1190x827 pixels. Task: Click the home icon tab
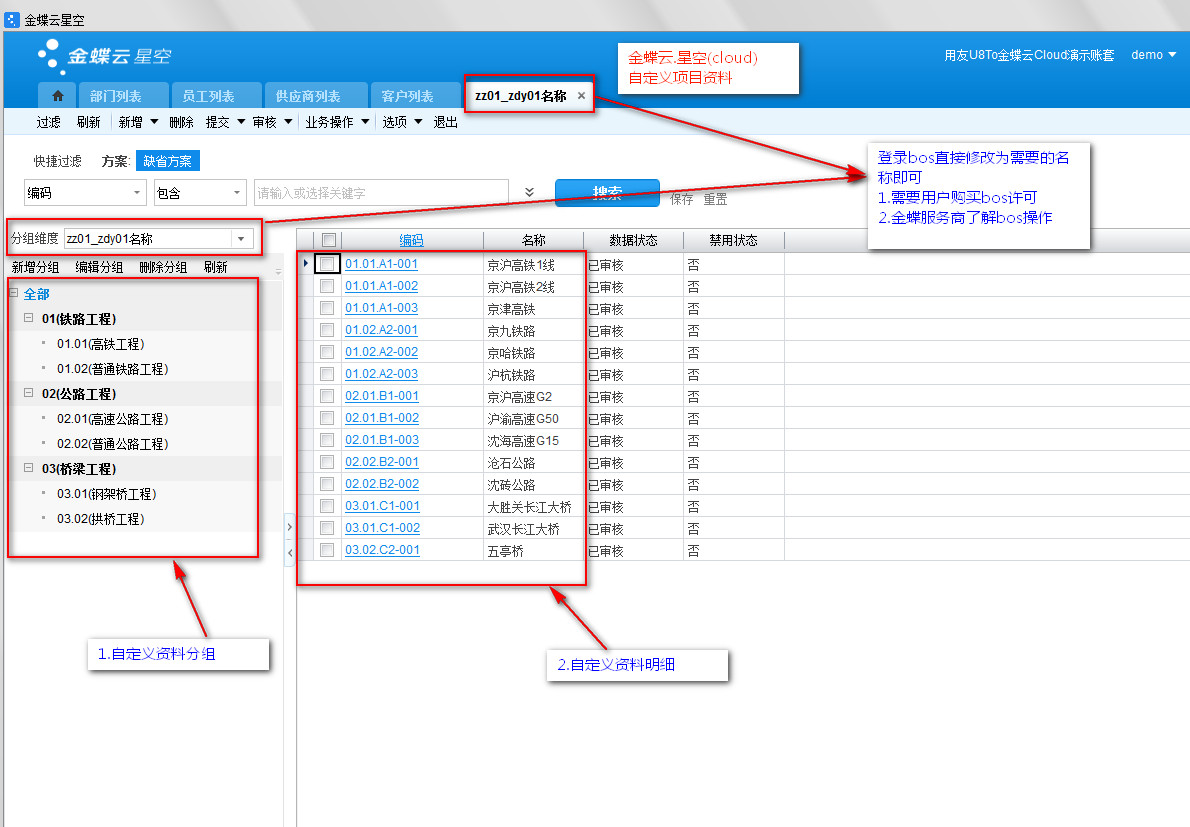[x=57, y=96]
